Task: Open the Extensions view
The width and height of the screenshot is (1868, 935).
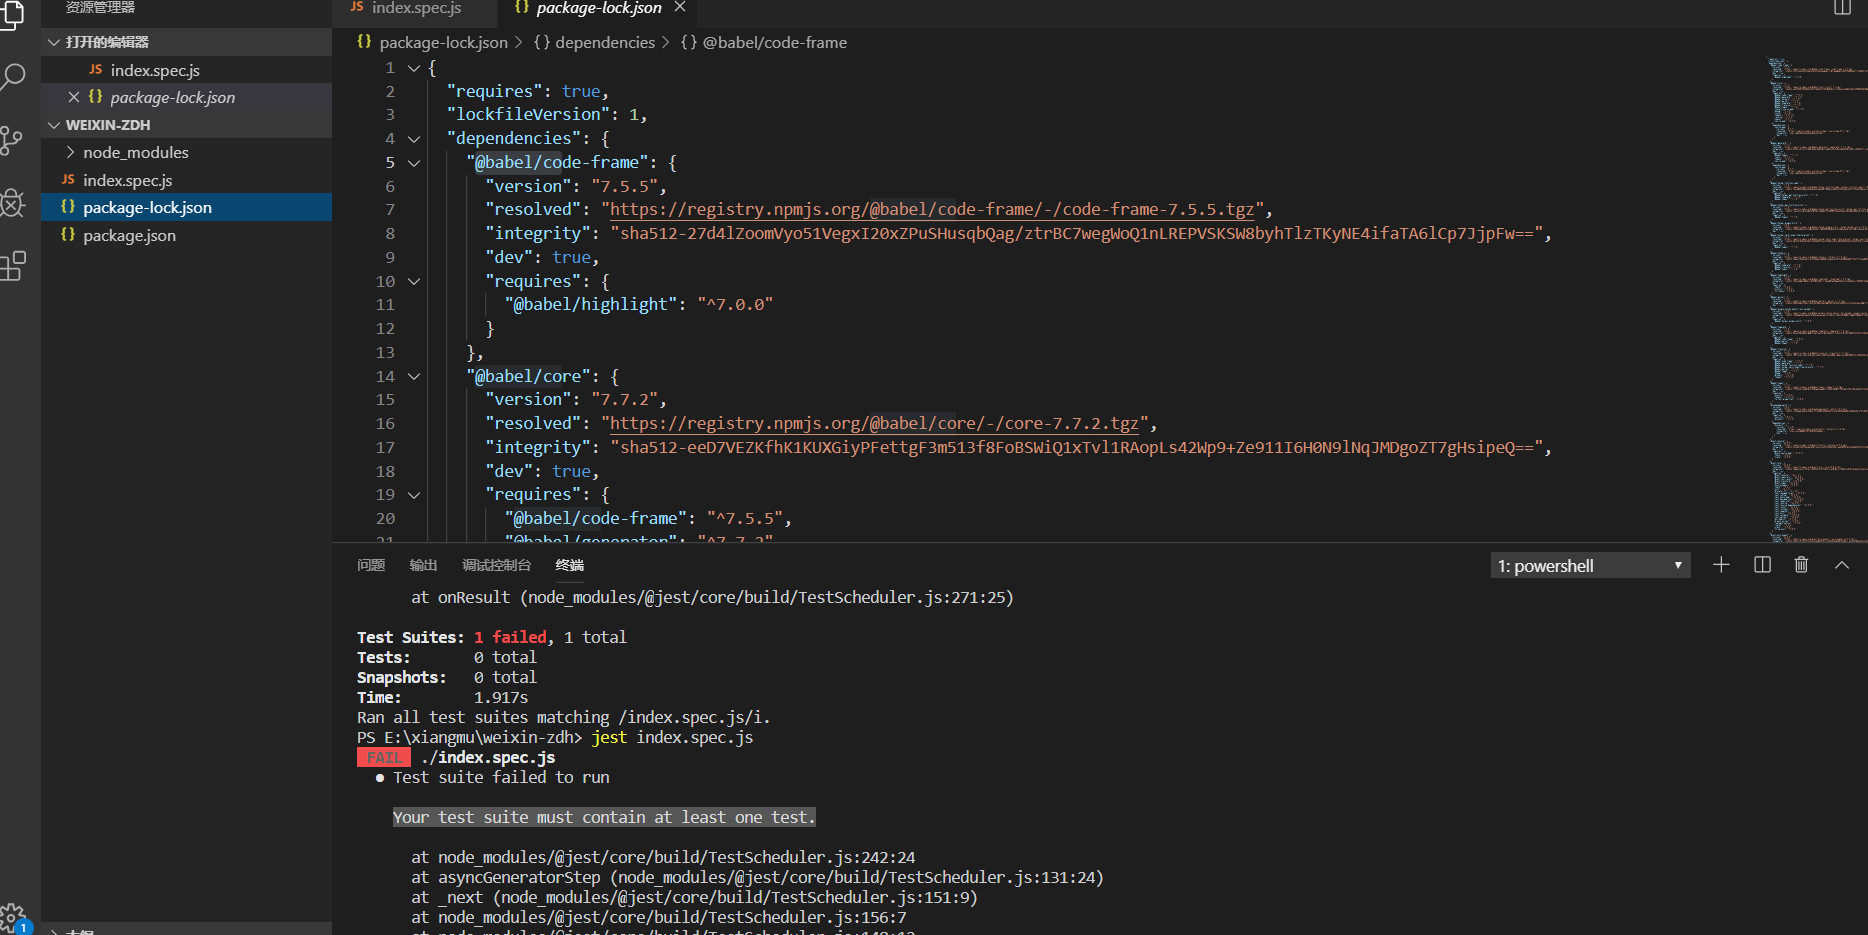Action: click(x=13, y=266)
